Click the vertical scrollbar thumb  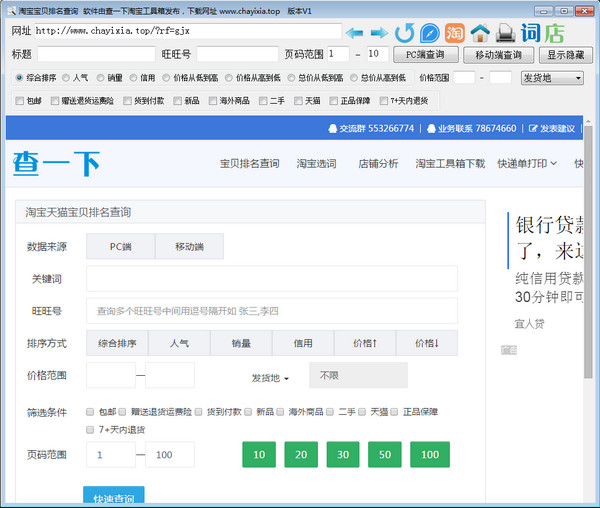(588, 252)
